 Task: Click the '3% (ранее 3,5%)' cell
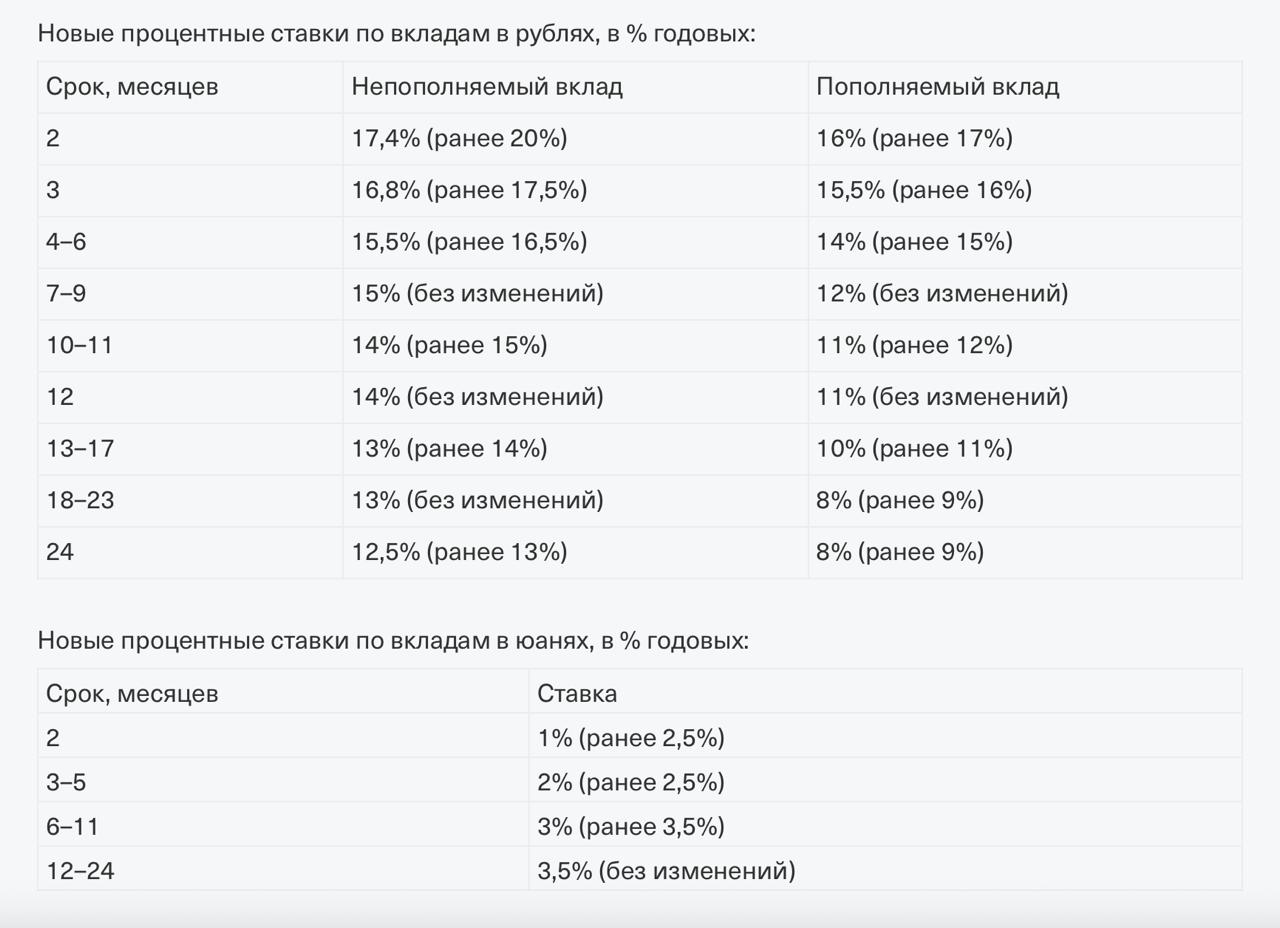point(631,827)
